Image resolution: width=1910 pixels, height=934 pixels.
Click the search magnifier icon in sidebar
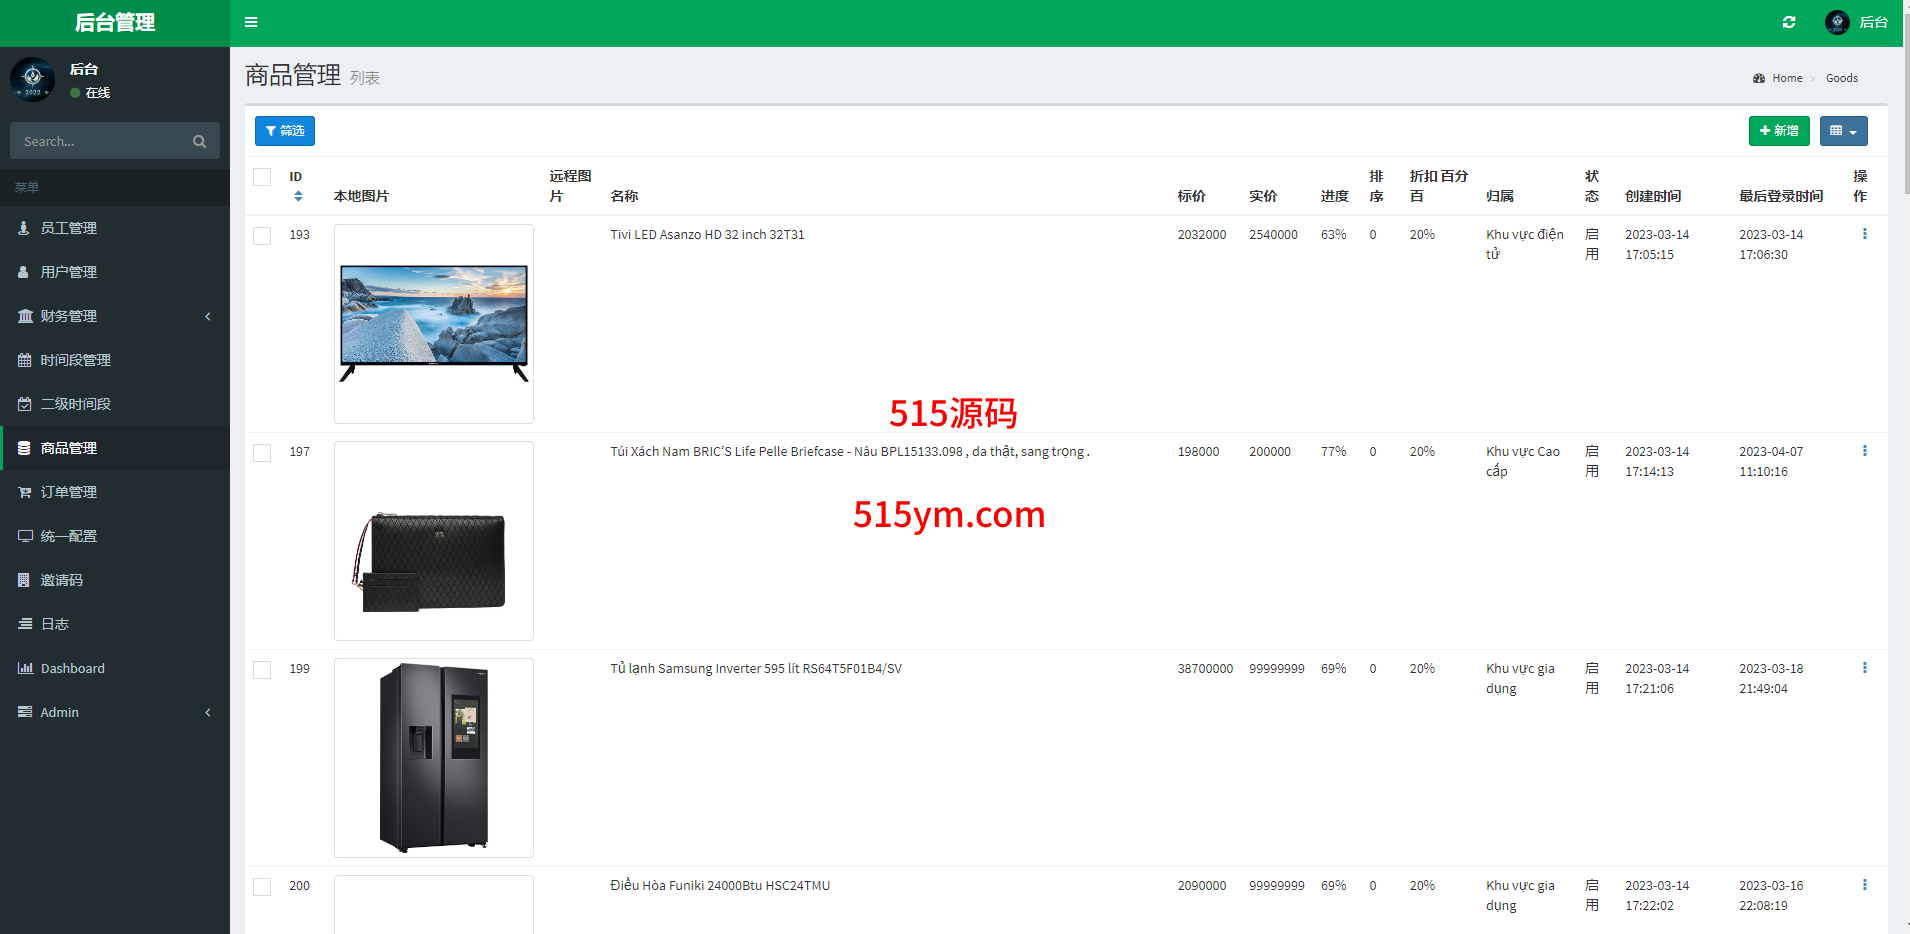(x=199, y=142)
